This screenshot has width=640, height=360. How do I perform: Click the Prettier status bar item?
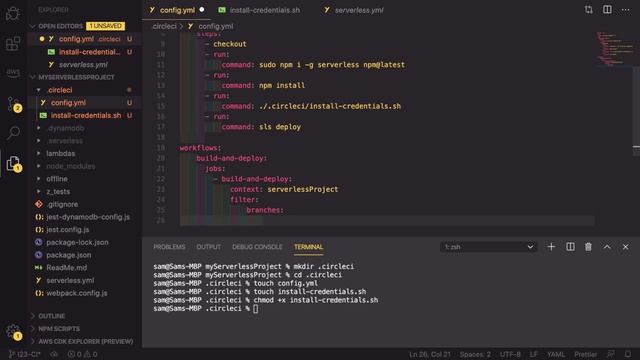pos(585,354)
